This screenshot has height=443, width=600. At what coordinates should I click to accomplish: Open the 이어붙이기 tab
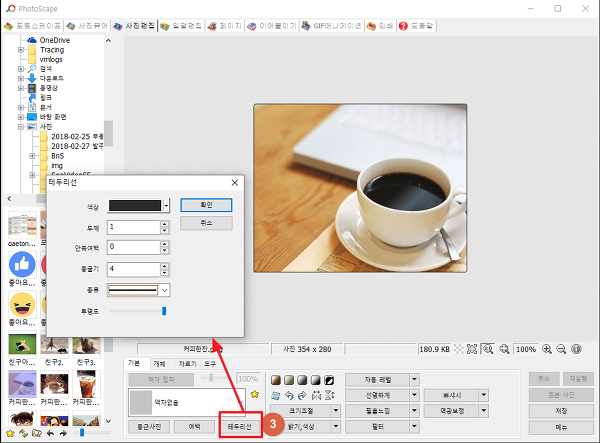pos(272,26)
